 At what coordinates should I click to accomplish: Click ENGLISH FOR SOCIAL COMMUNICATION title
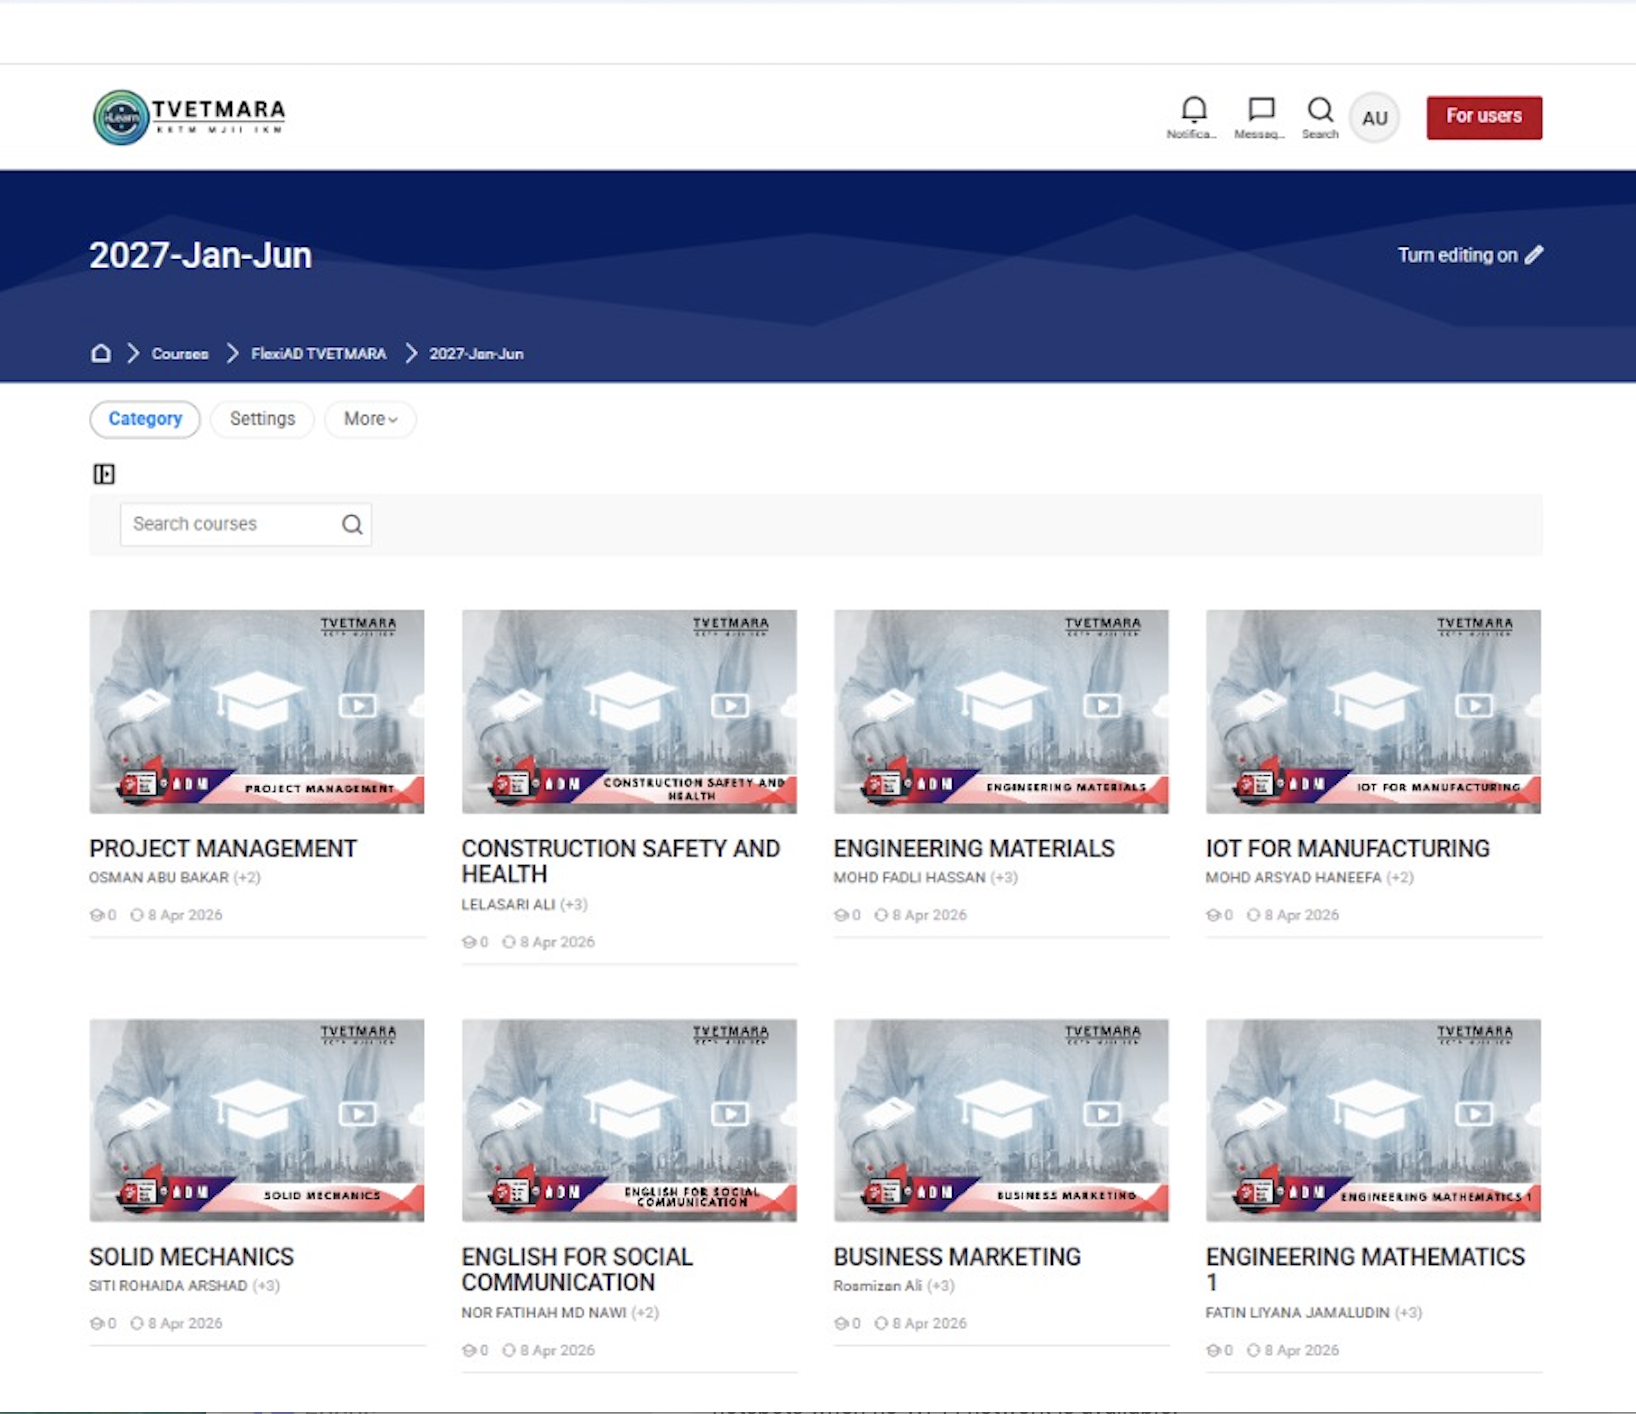[577, 1269]
